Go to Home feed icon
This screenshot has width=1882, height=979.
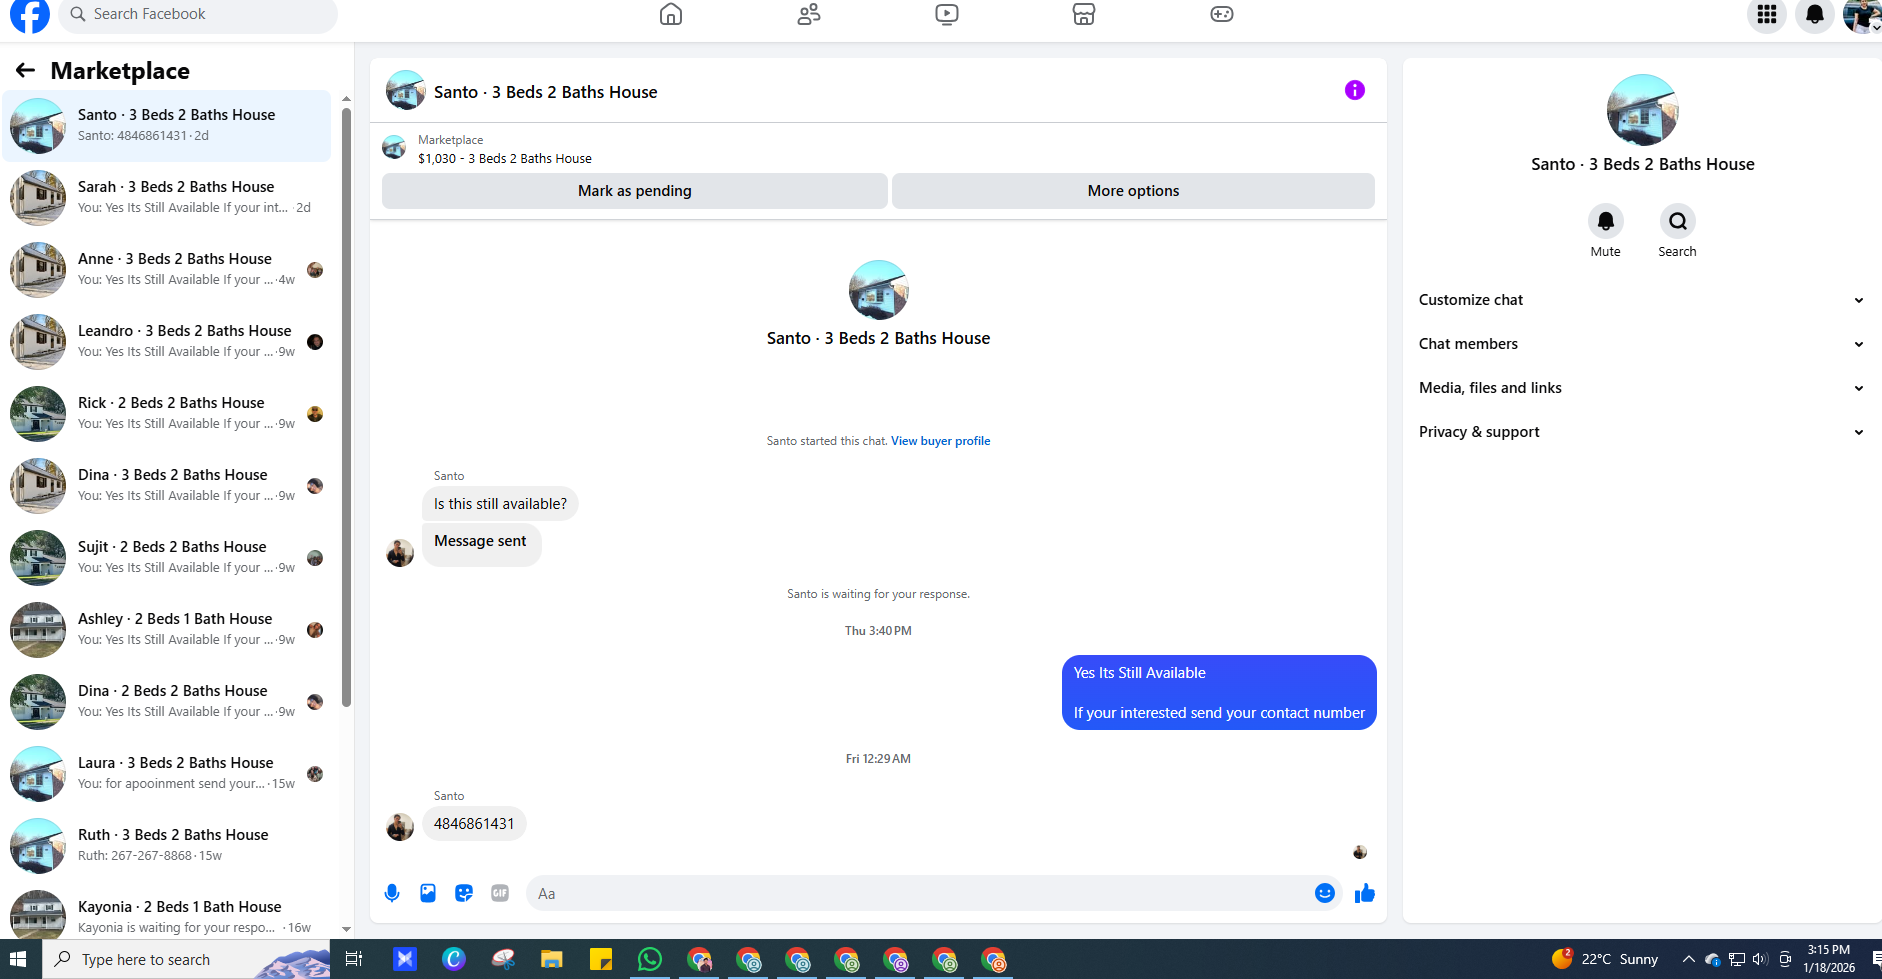point(671,14)
